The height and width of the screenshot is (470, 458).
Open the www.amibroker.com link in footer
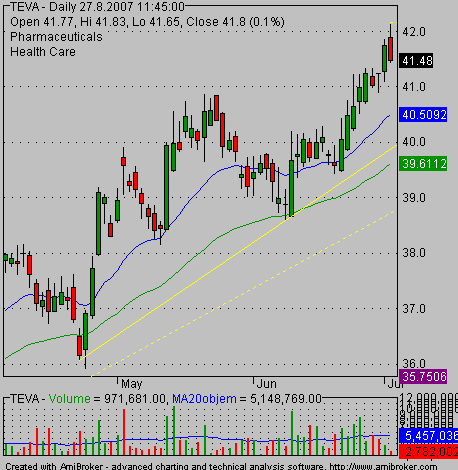click(x=383, y=466)
